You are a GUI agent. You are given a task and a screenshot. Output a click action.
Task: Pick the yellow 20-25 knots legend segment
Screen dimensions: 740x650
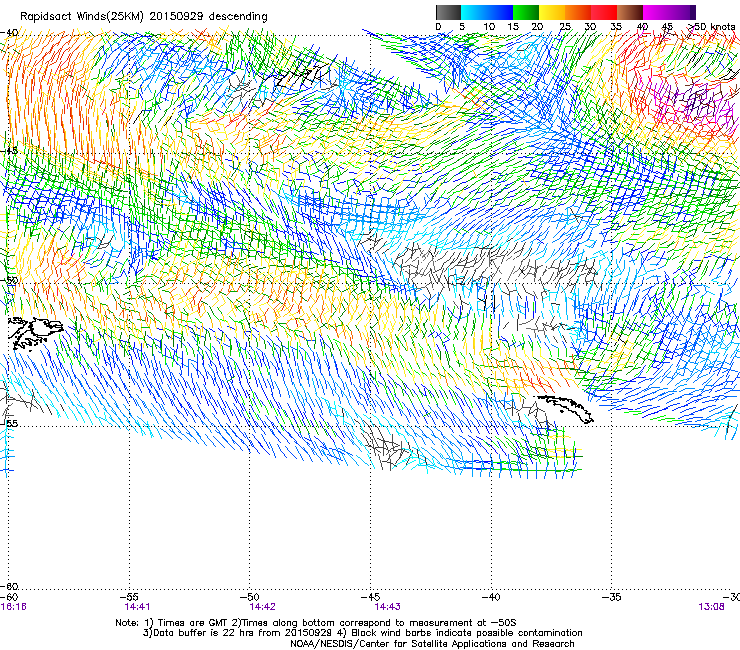click(x=552, y=12)
